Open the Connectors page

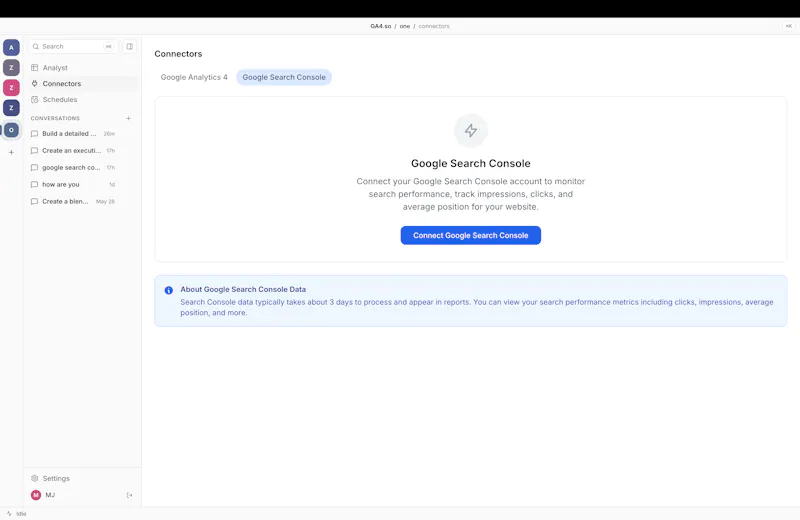(83, 84)
